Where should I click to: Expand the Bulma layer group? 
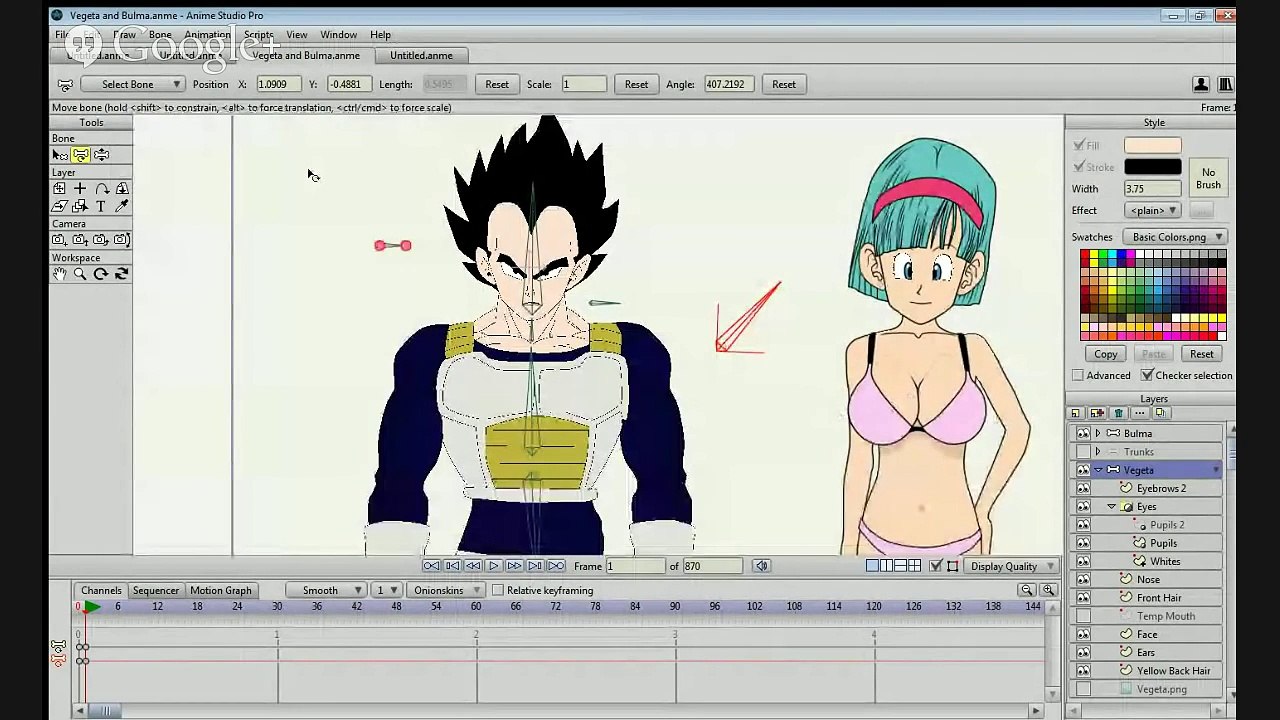(1098, 434)
